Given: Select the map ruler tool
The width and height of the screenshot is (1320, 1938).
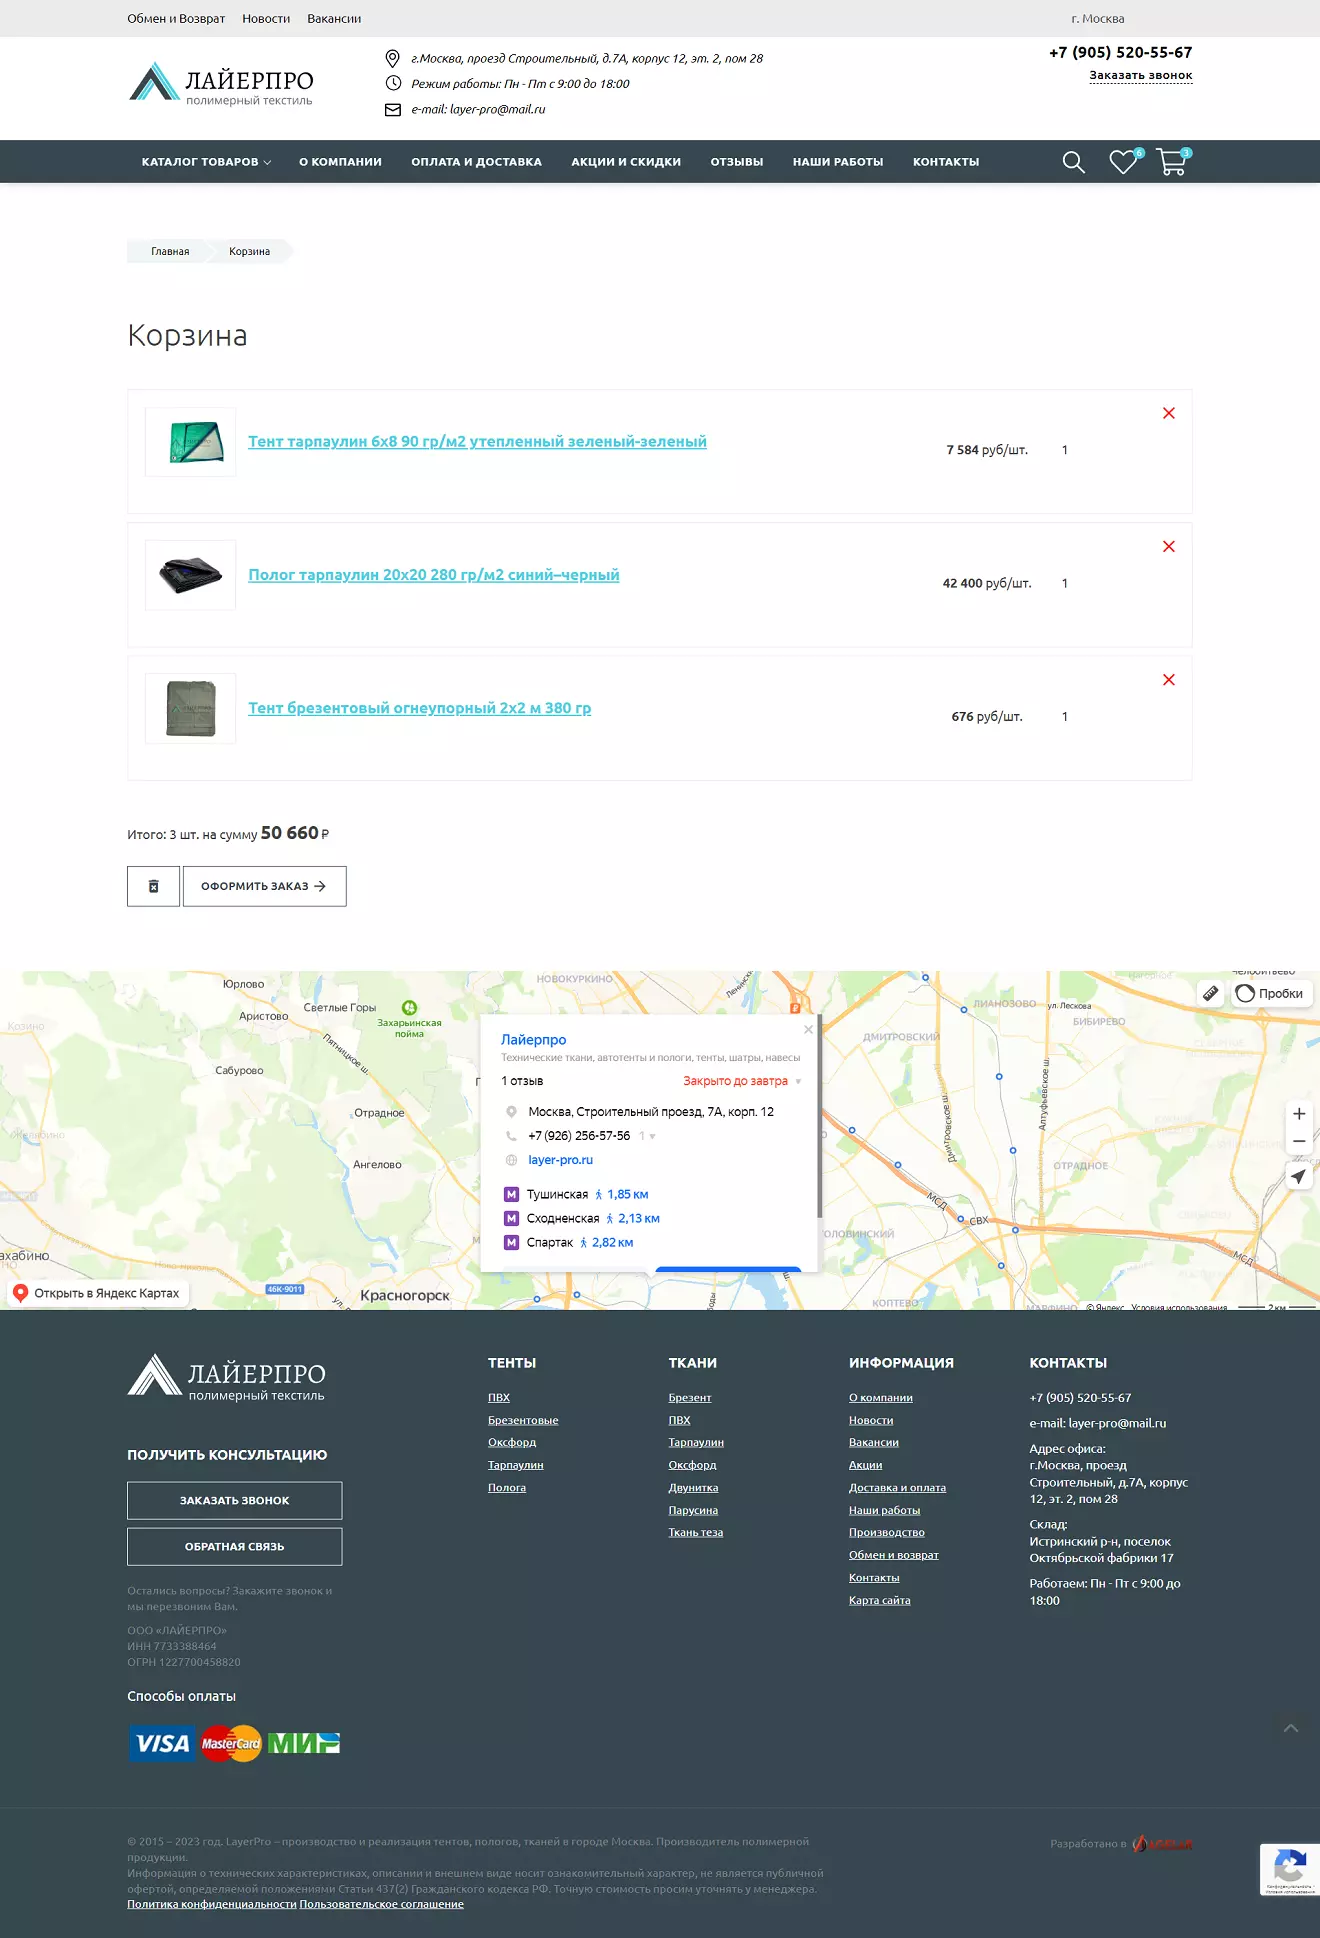Looking at the screenshot, I should (1210, 993).
